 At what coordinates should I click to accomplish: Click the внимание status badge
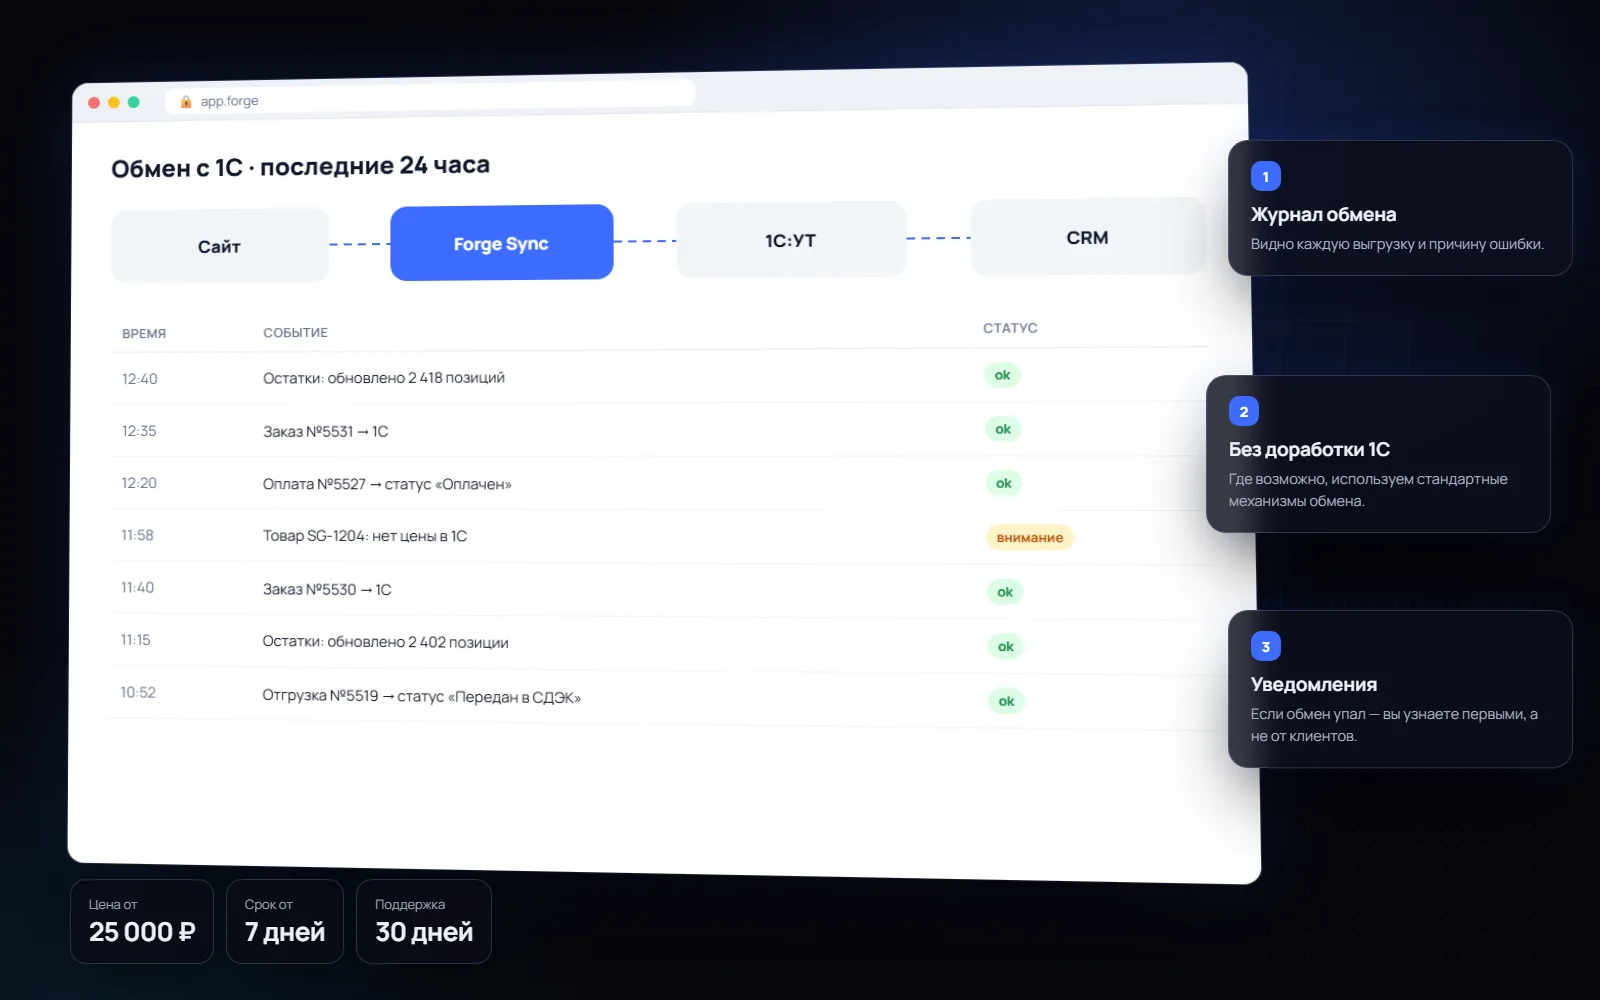(x=1030, y=537)
